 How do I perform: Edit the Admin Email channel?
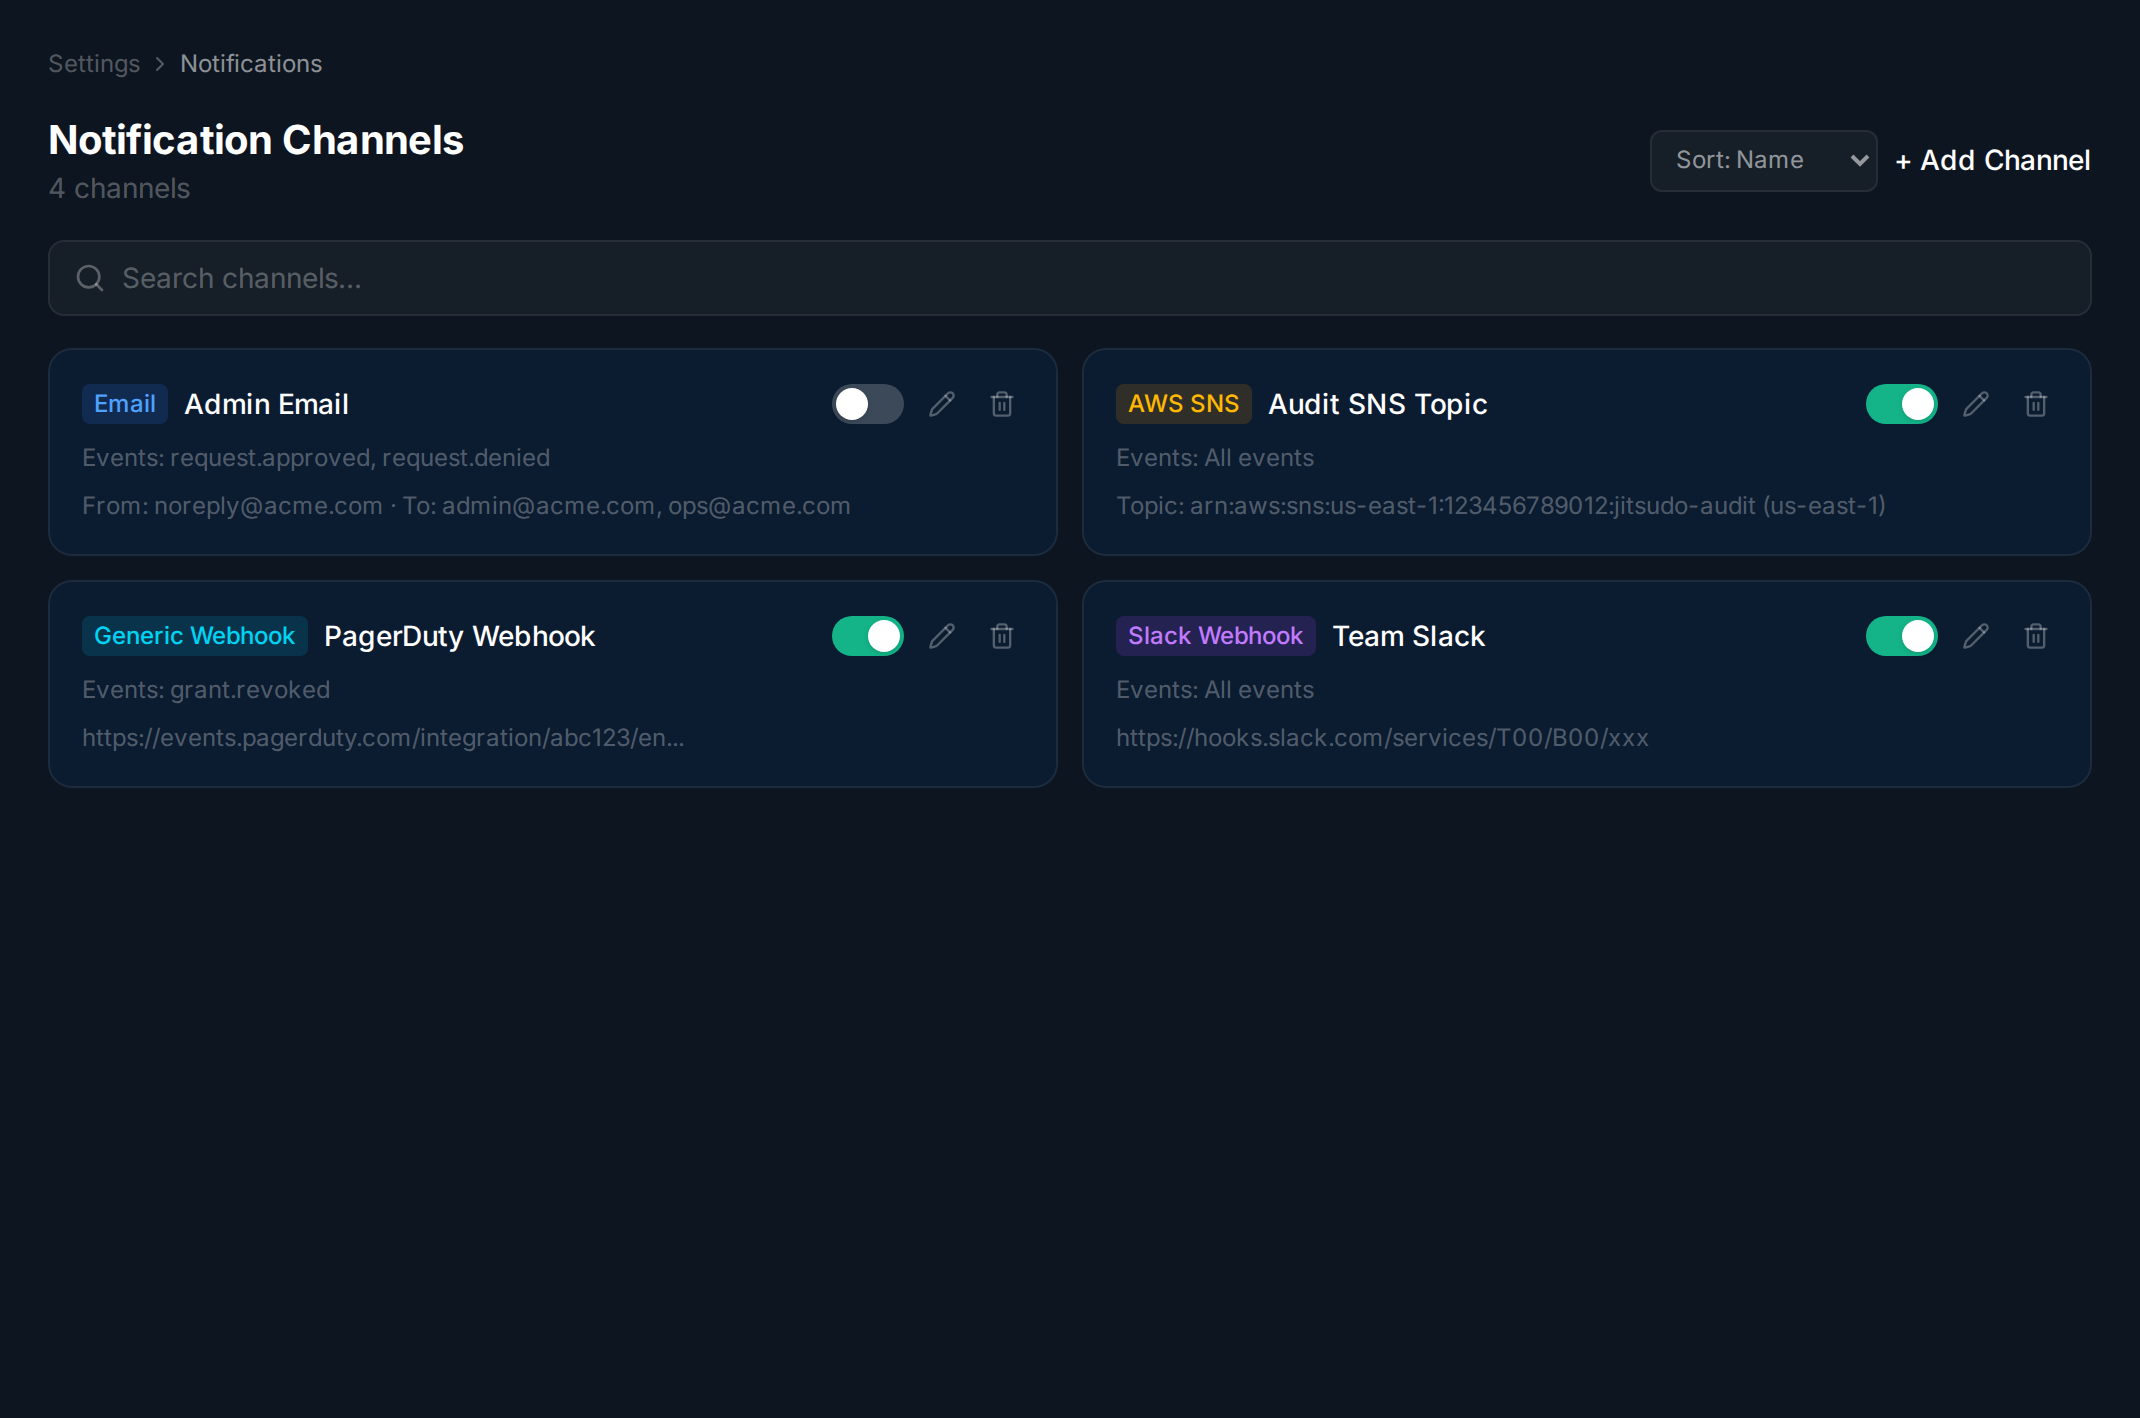(942, 404)
